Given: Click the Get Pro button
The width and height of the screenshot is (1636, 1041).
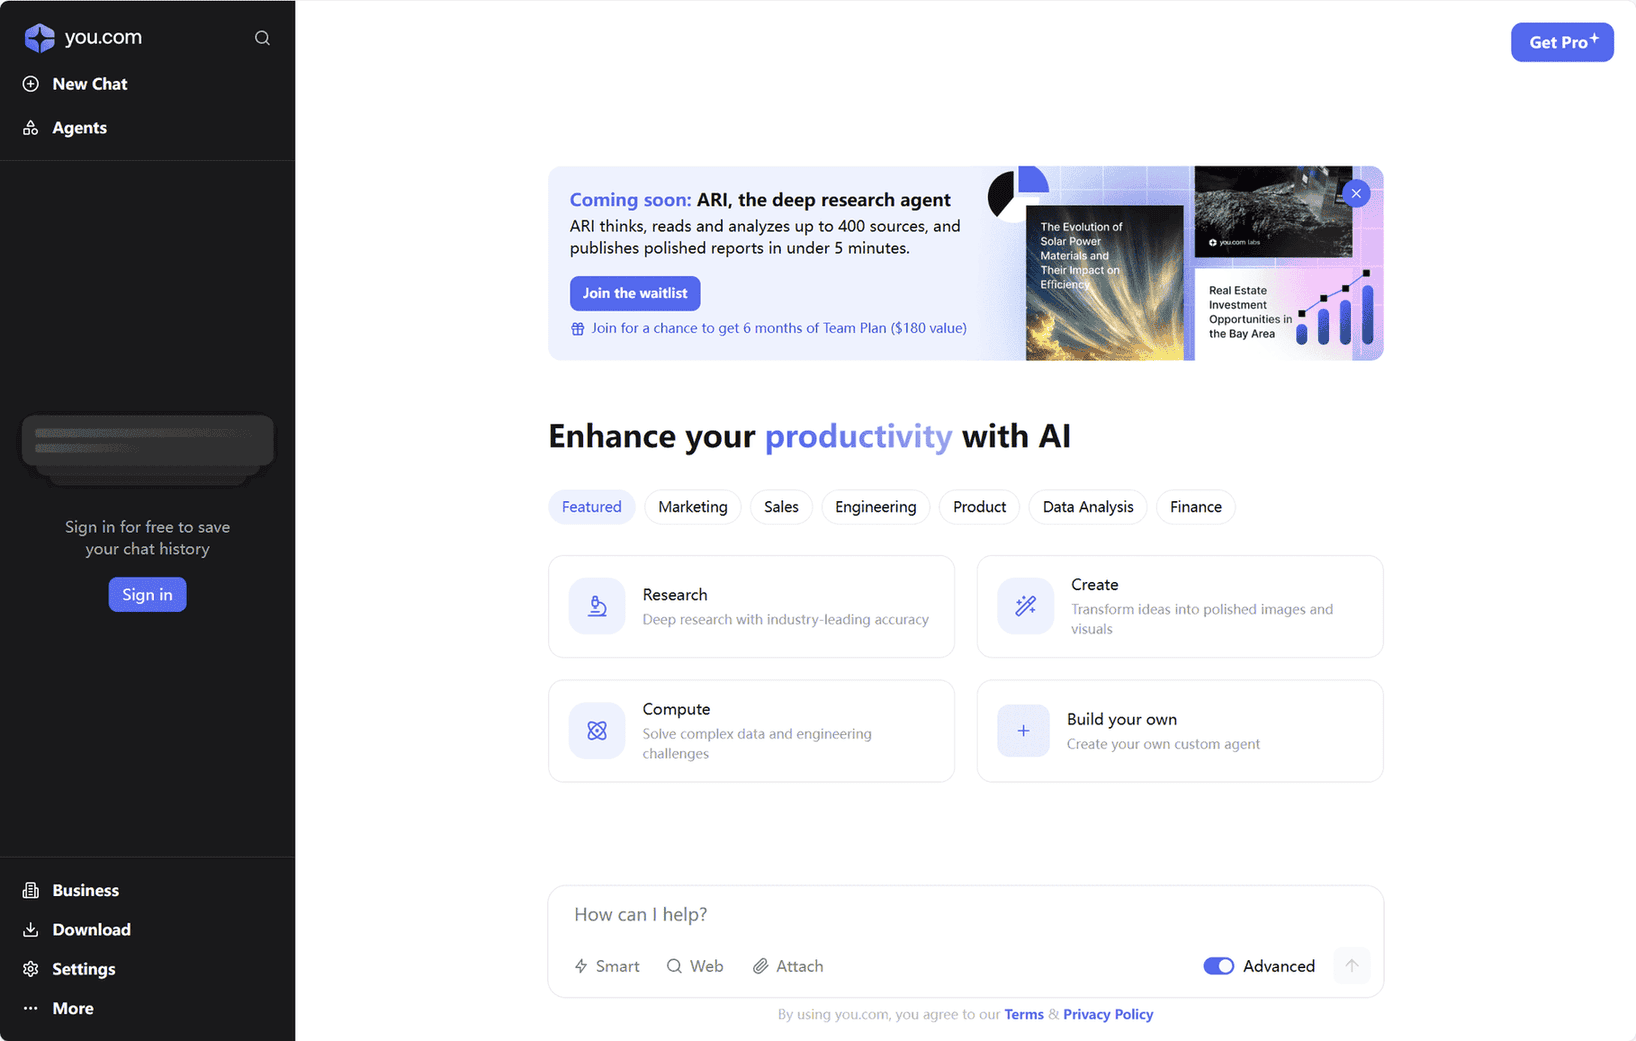Looking at the screenshot, I should click(1561, 42).
